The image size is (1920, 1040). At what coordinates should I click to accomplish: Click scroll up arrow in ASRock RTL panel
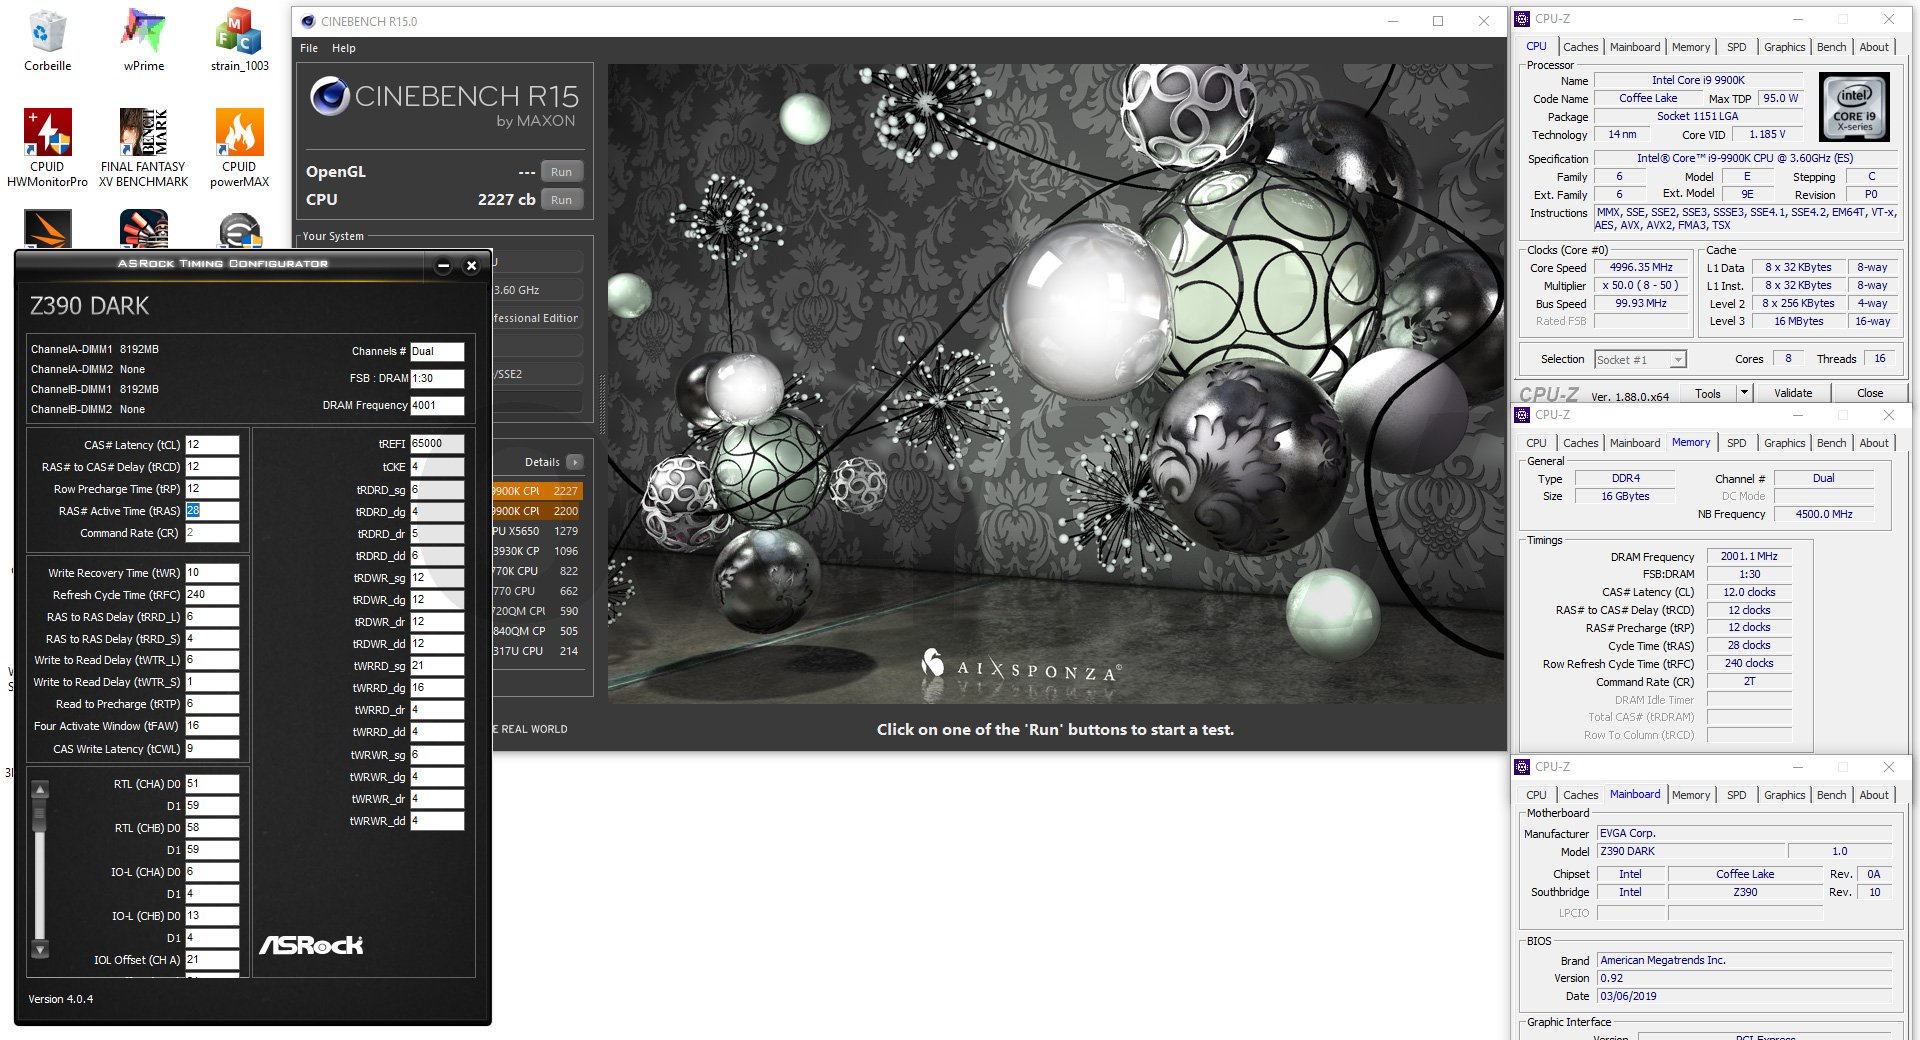click(40, 790)
